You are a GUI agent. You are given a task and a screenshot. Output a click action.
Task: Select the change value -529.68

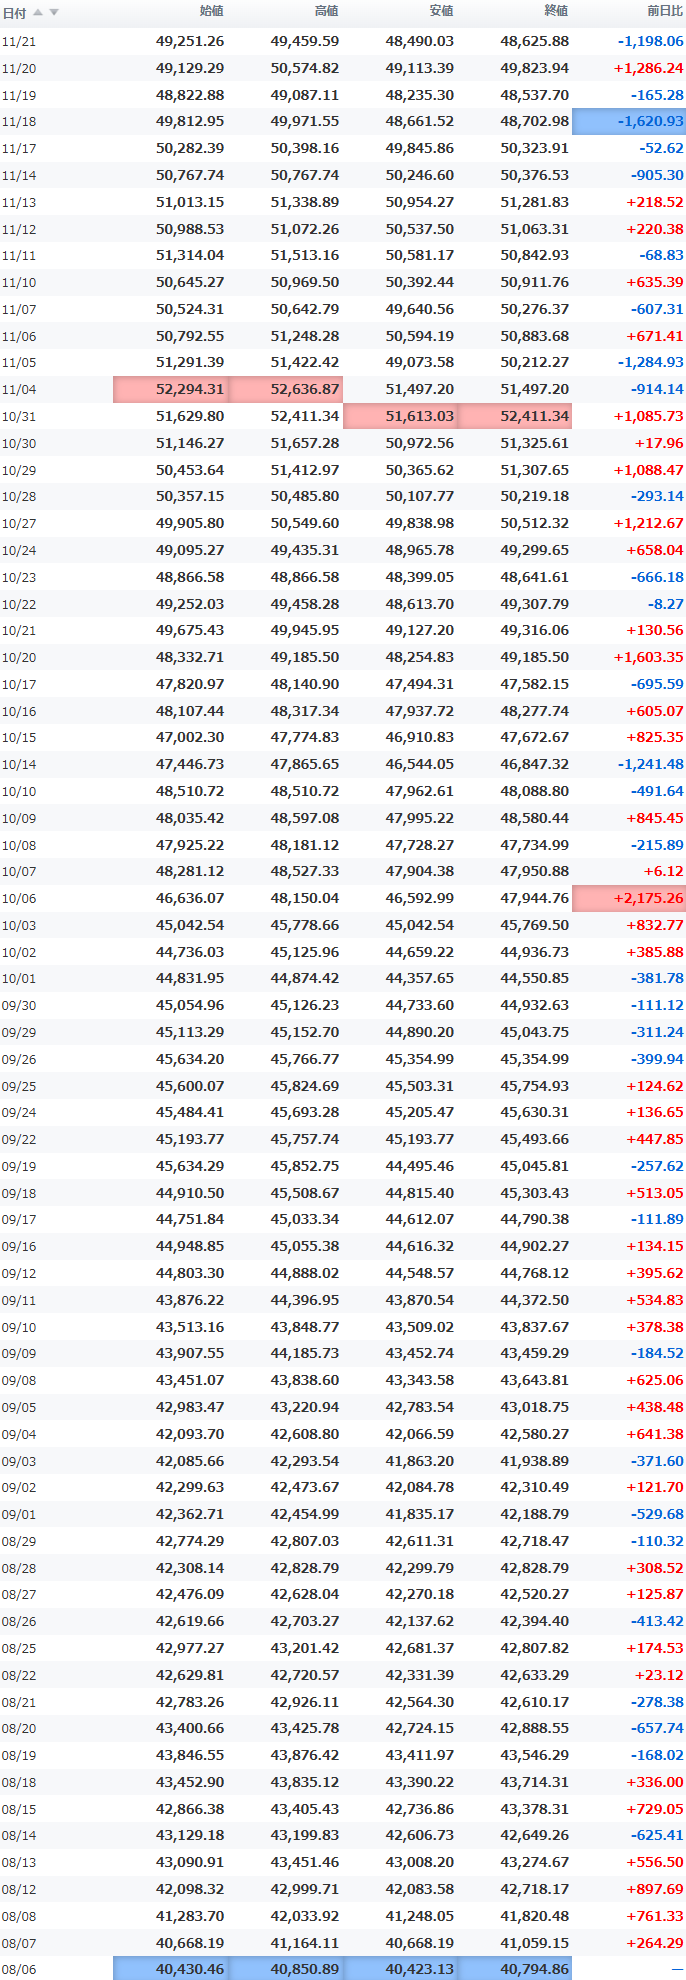pos(657,1515)
